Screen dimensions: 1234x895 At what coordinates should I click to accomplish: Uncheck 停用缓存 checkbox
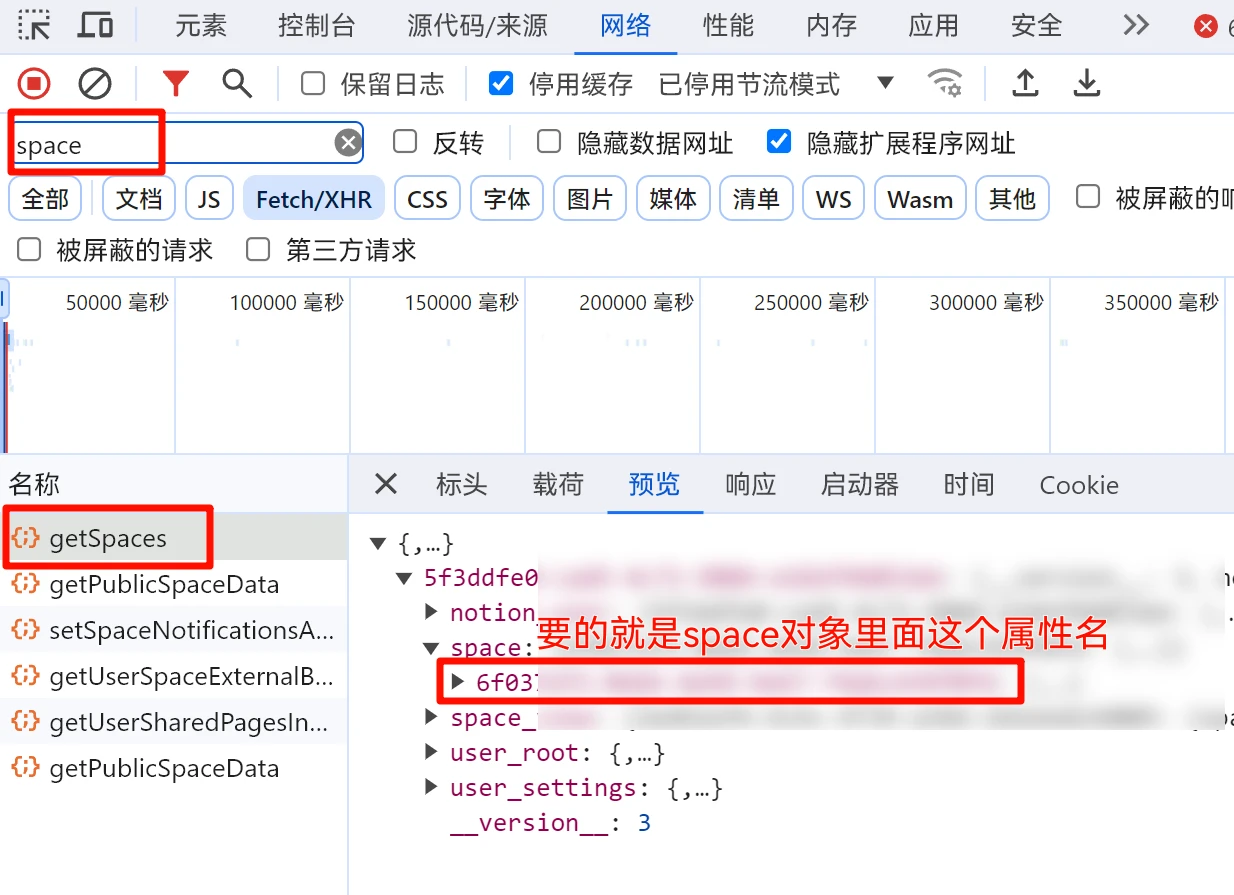pyautogui.click(x=501, y=84)
